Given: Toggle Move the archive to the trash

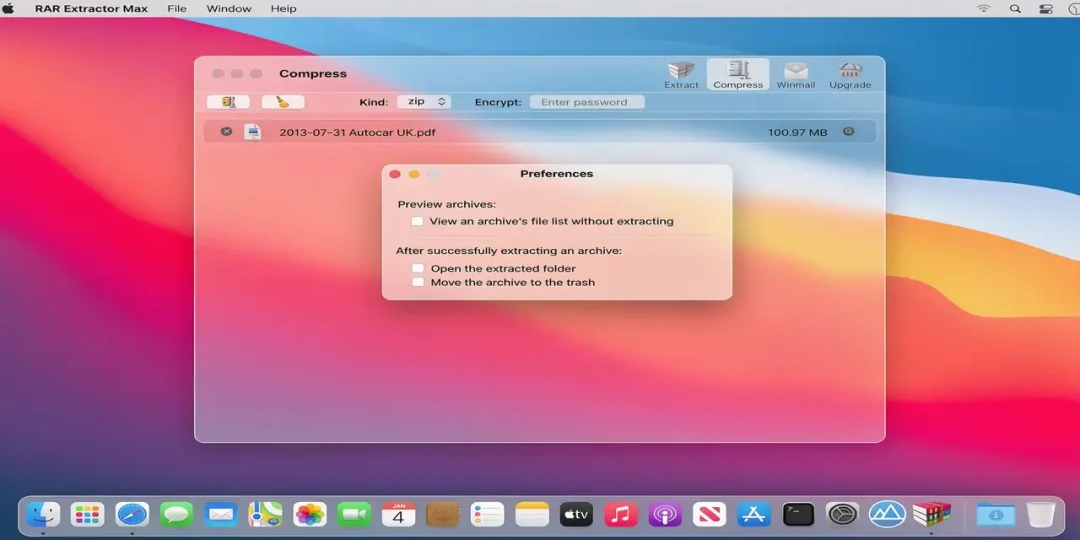Looking at the screenshot, I should [417, 282].
